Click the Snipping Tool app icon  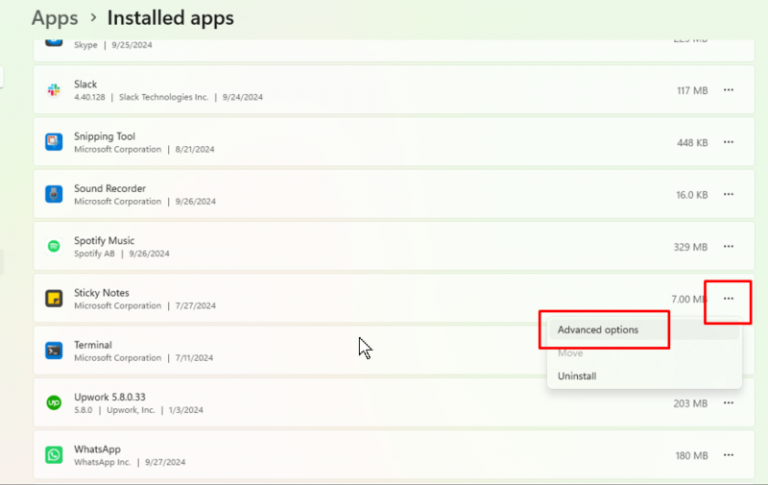[x=54, y=142]
